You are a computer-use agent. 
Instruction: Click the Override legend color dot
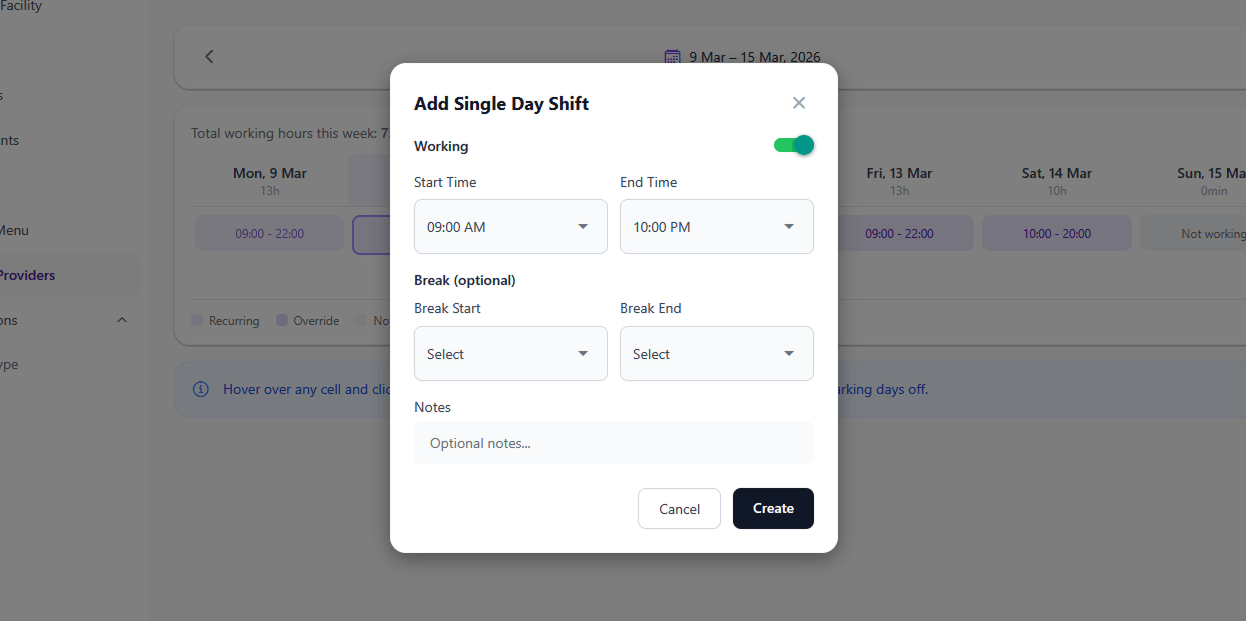pos(282,321)
